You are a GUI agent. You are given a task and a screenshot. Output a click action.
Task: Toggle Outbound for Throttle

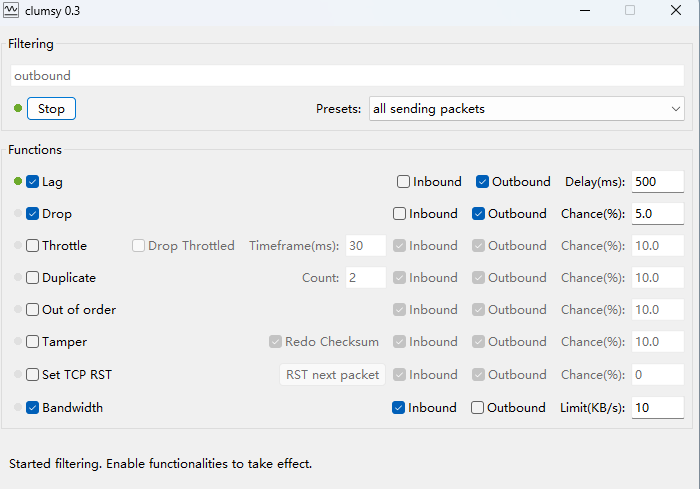pos(478,246)
